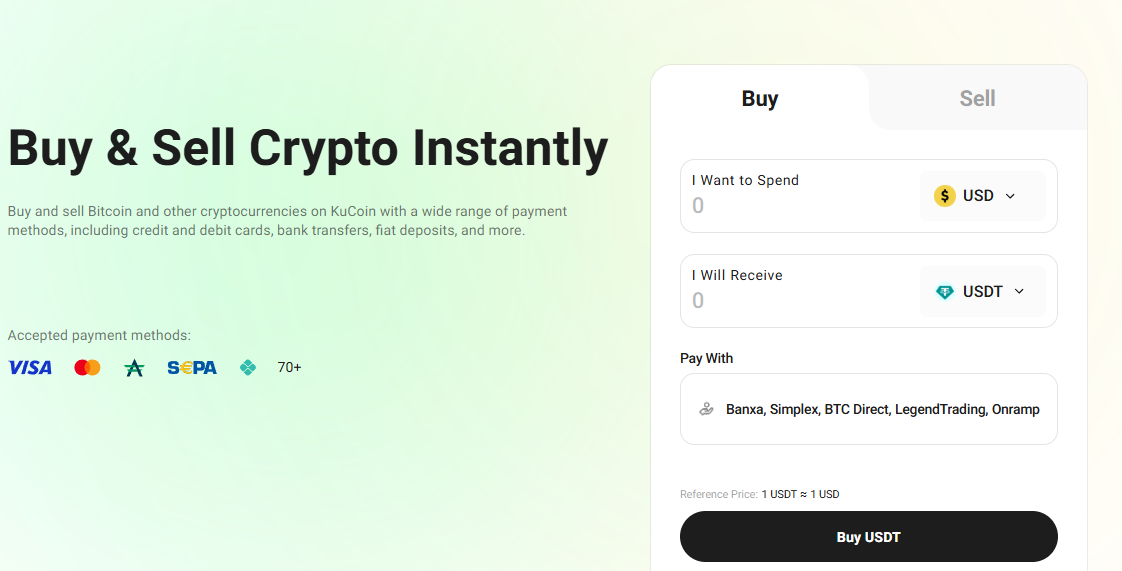Click the SEPA payment logo
Viewport: 1122px width, 571px height.
click(192, 368)
